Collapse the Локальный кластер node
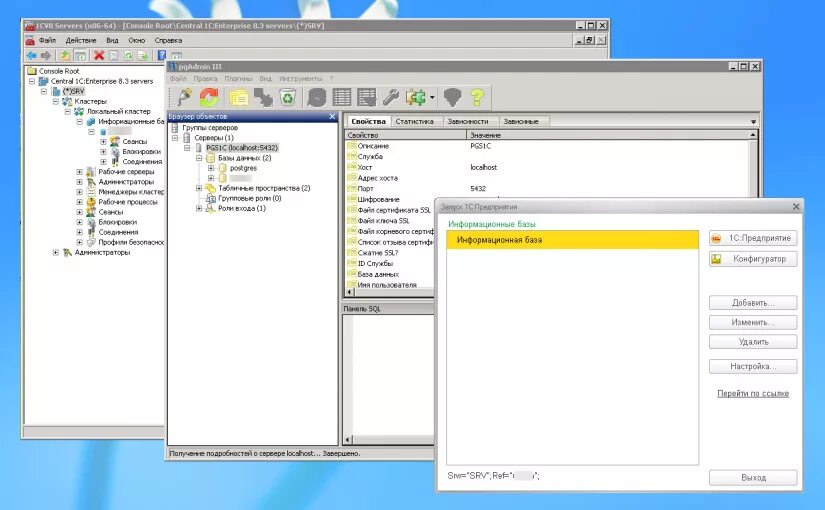825x510 pixels. (67, 112)
